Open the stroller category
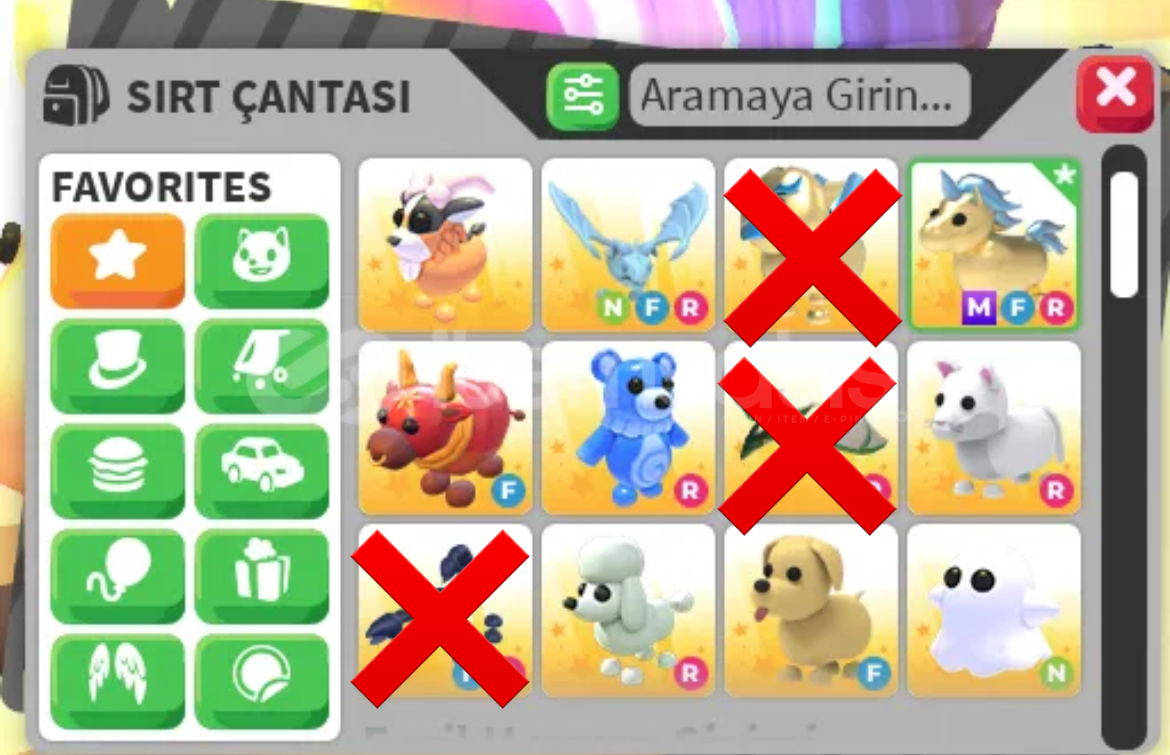The image size is (1170, 755). click(262, 366)
